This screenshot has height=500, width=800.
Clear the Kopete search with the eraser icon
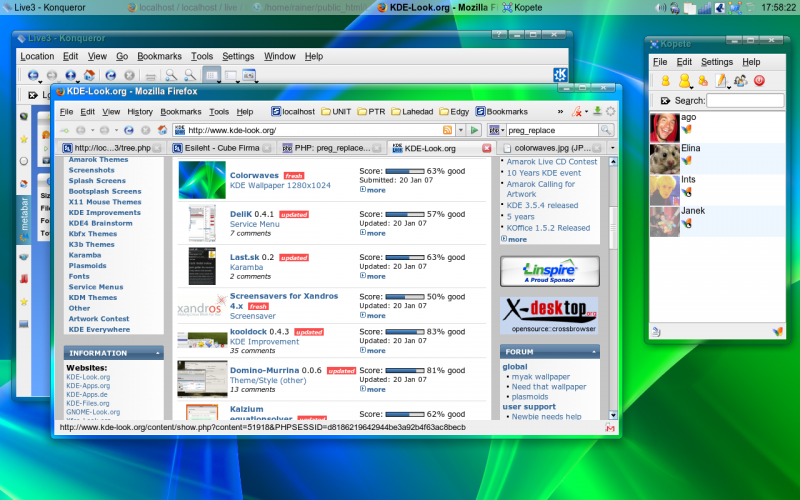click(x=665, y=101)
